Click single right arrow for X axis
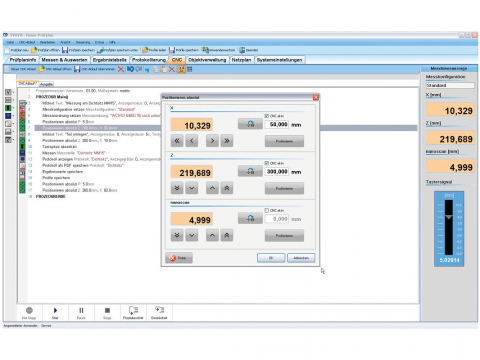 pyautogui.click(x=212, y=141)
